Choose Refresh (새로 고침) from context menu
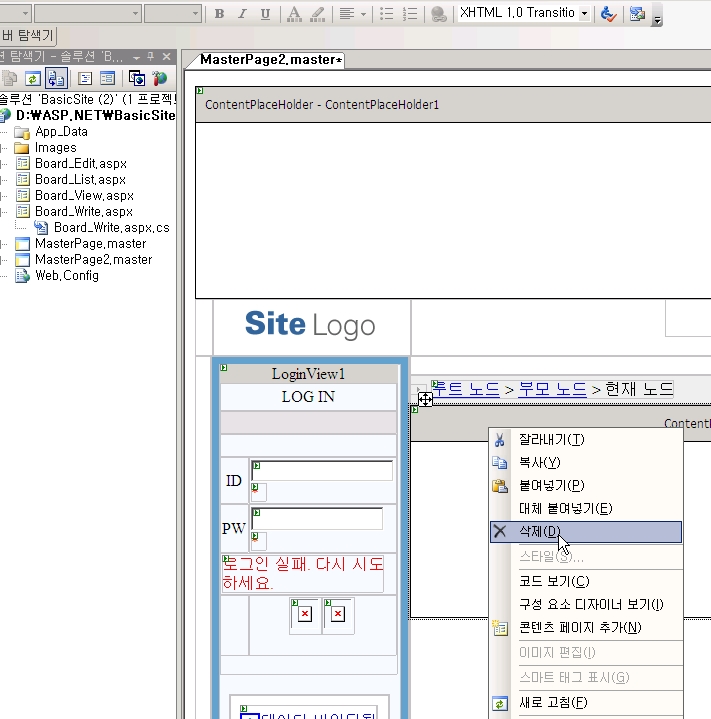Screen dimensions: 711x719 point(586,702)
